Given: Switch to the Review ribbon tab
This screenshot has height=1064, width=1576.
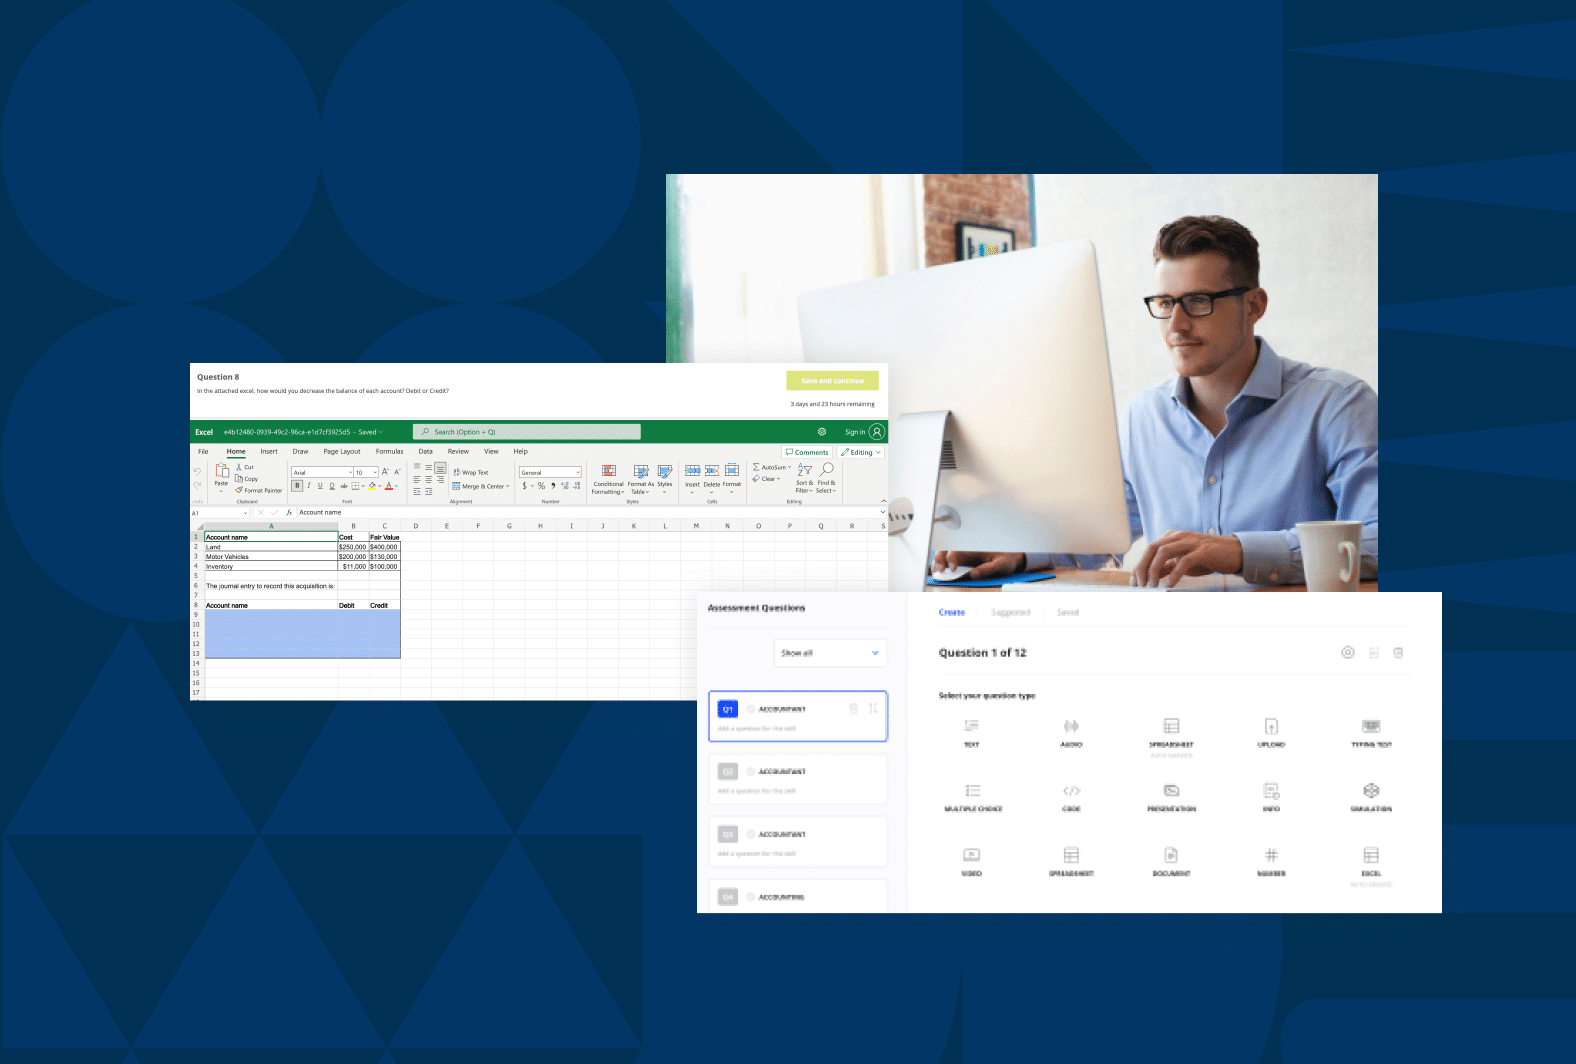Looking at the screenshot, I should pos(458,452).
